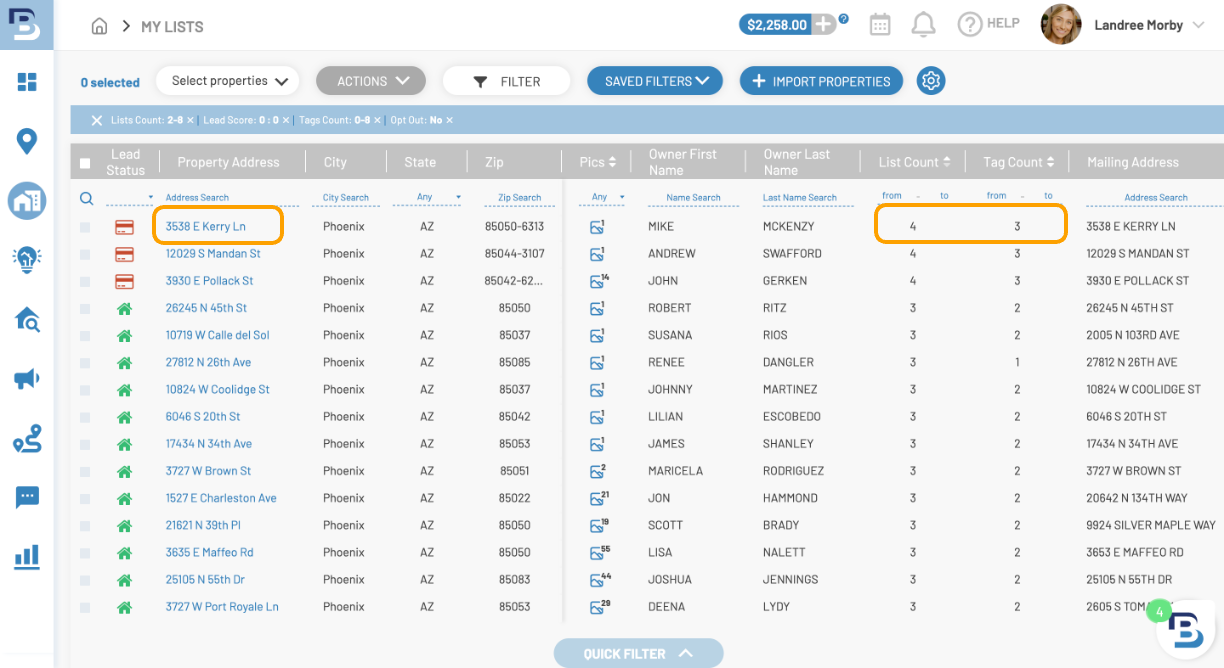The height and width of the screenshot is (668, 1224).
Task: Open pictures icon for Lisa Nalett row
Action: [598, 552]
